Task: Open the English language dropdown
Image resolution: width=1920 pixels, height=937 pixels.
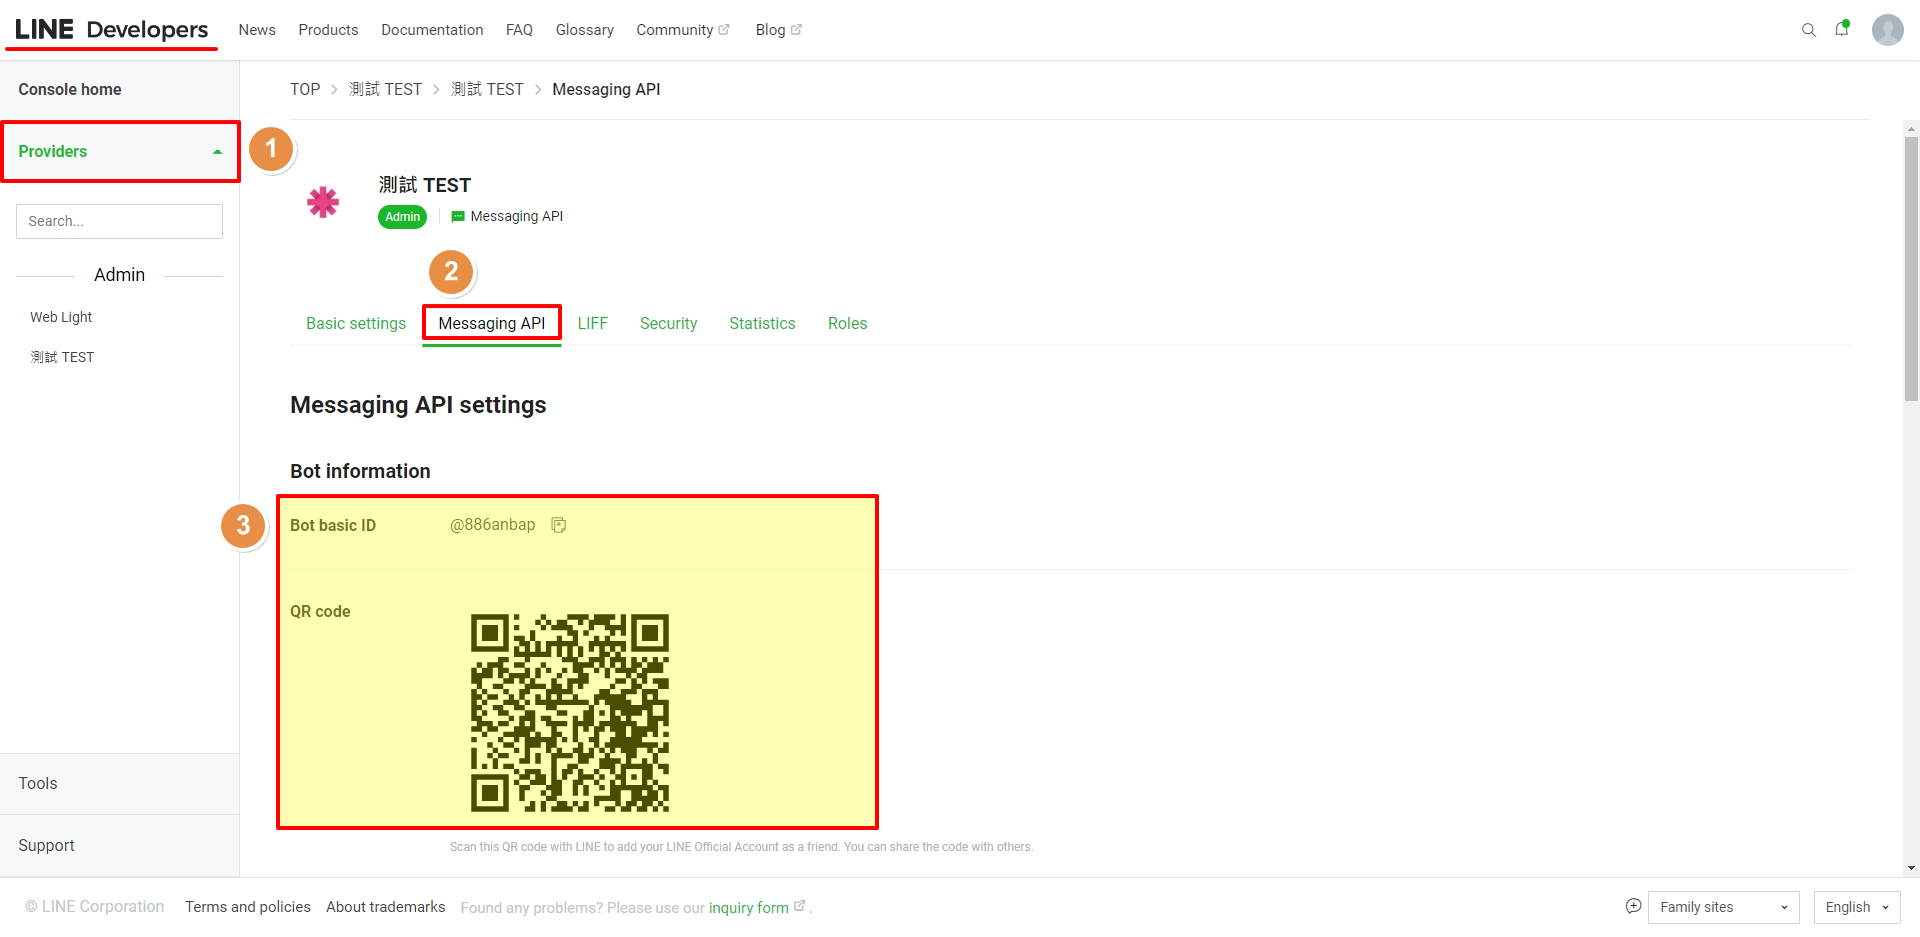Action: click(x=1856, y=907)
